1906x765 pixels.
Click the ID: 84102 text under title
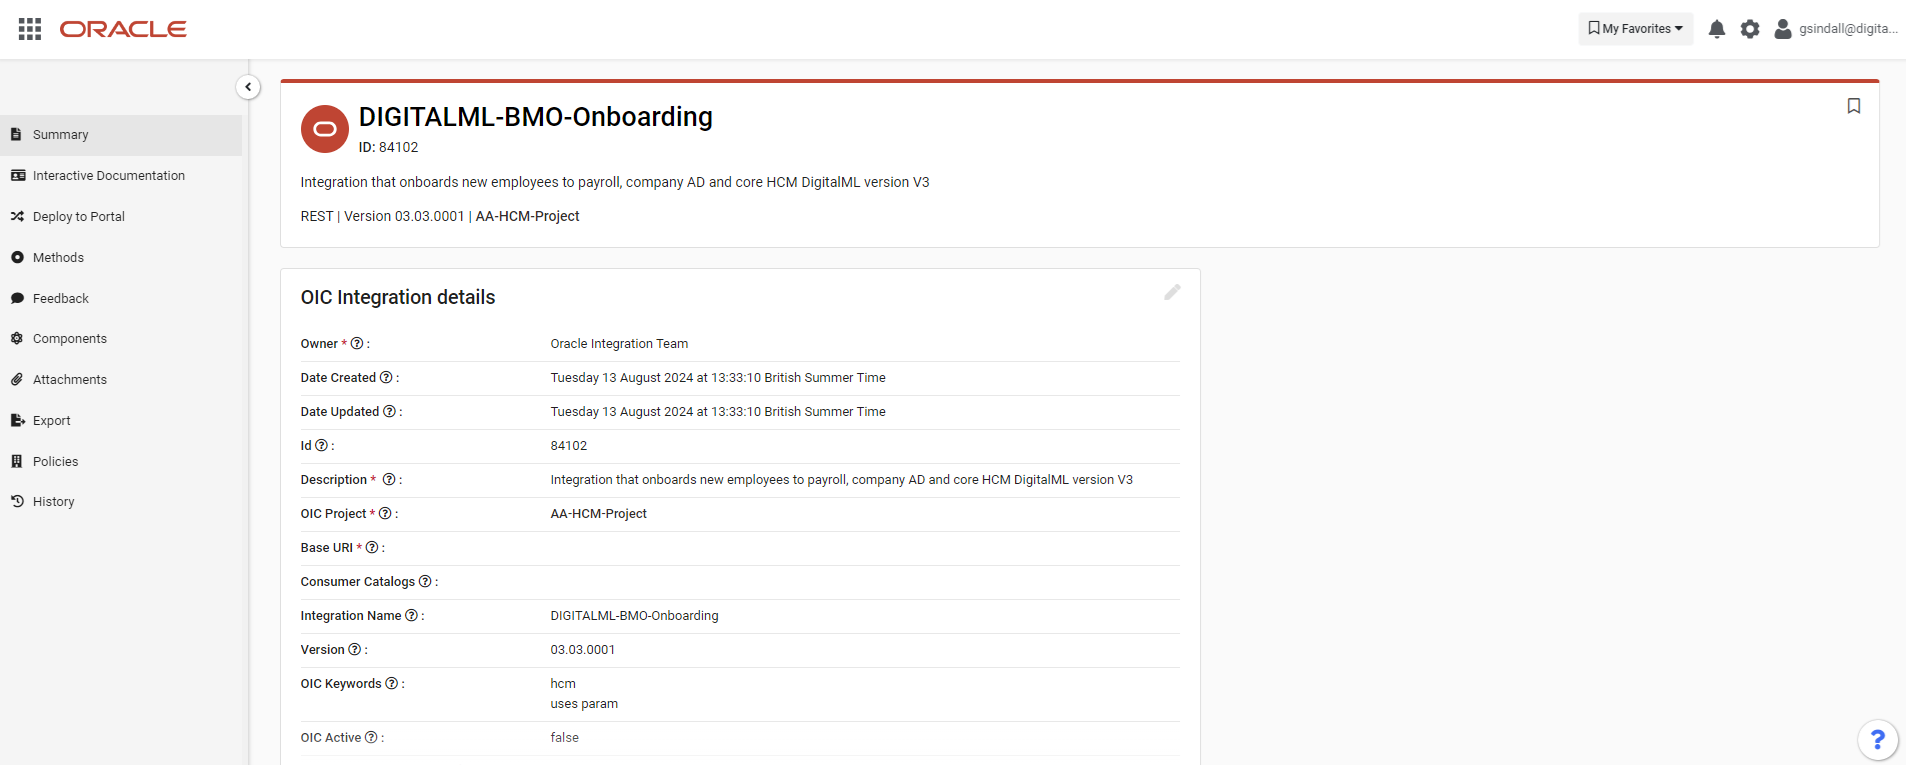pos(389,147)
